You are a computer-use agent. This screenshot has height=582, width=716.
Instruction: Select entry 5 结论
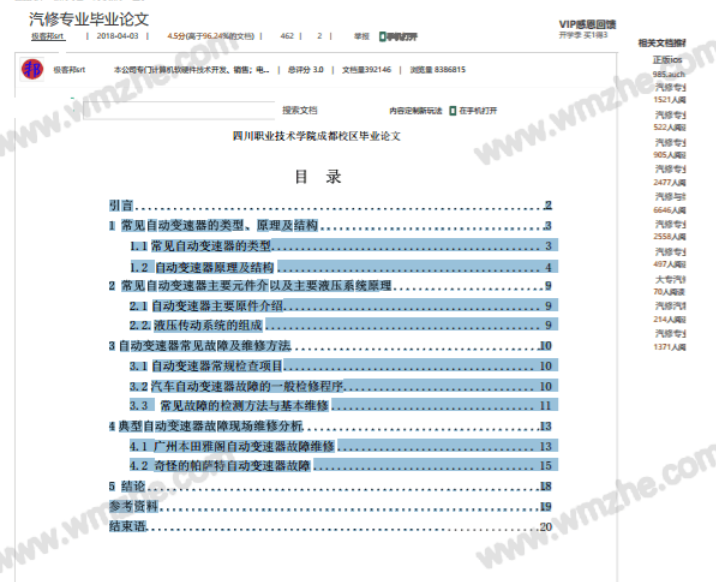coord(331,486)
